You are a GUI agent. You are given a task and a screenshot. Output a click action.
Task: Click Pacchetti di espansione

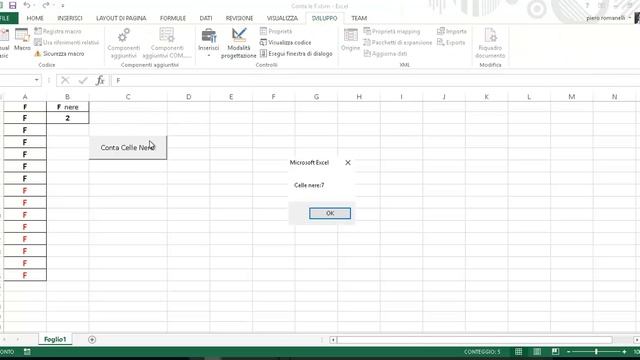pos(398,42)
